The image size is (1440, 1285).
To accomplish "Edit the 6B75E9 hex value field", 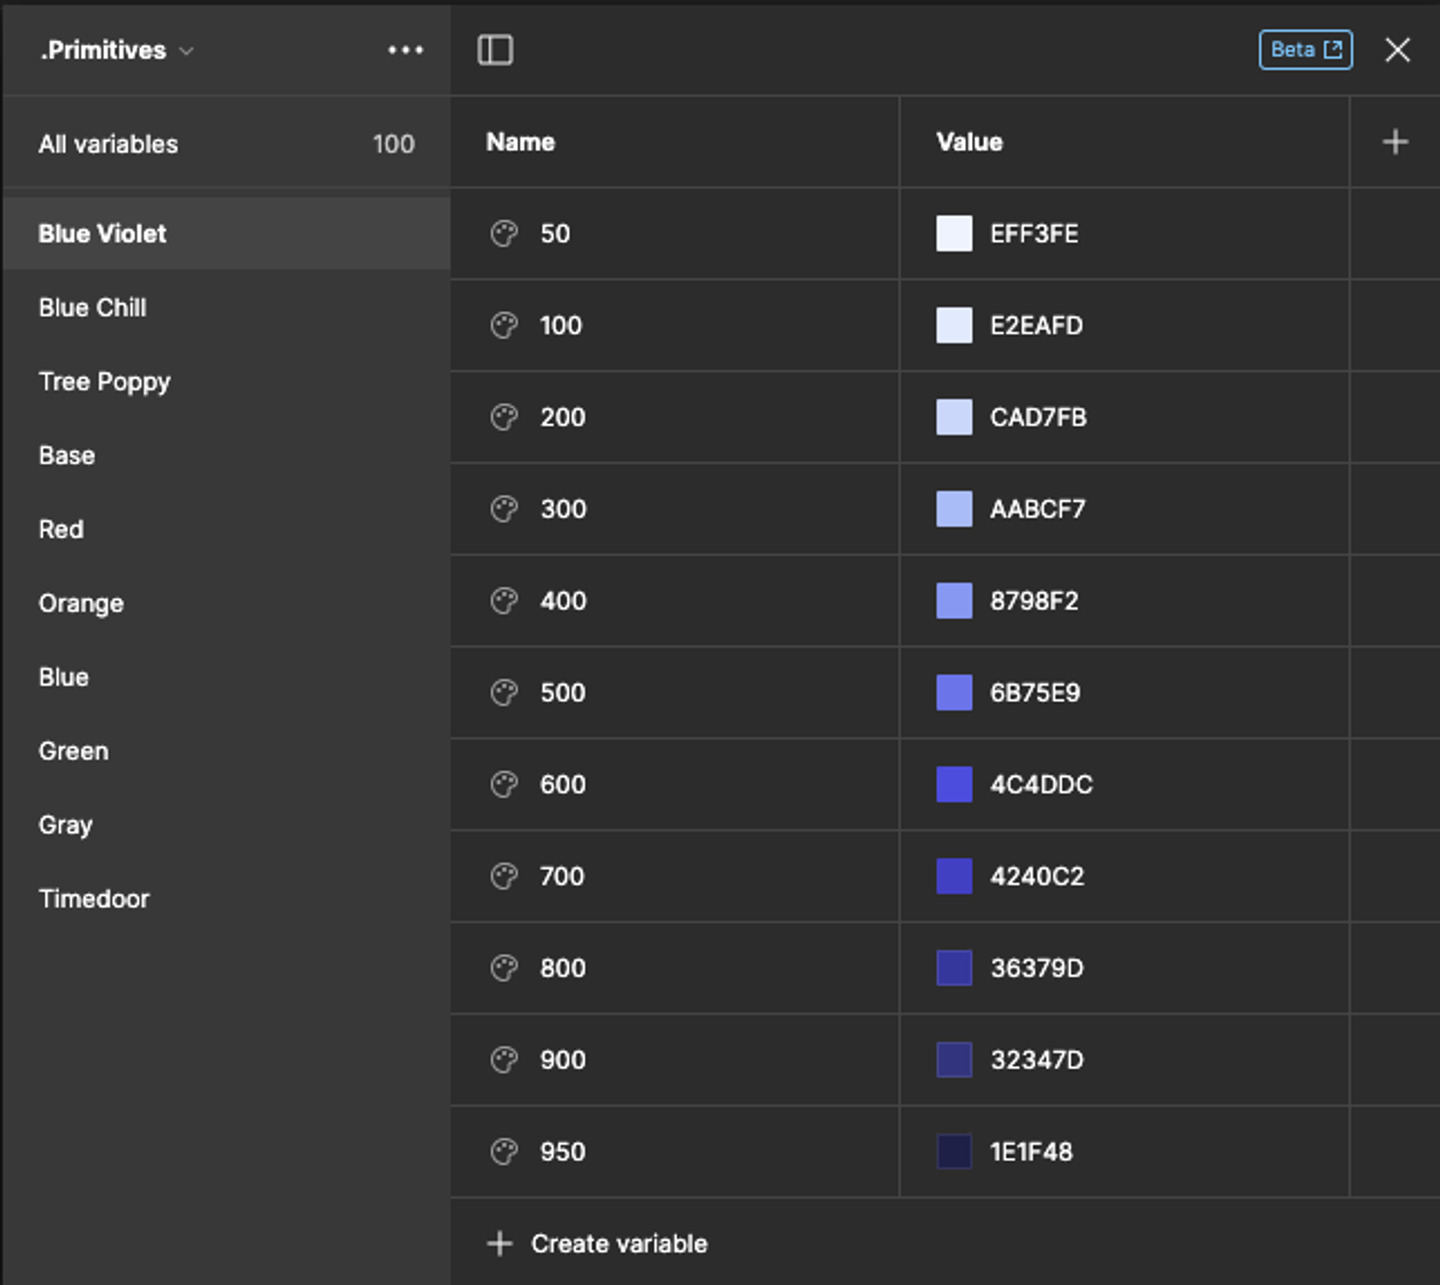I will pos(1035,693).
